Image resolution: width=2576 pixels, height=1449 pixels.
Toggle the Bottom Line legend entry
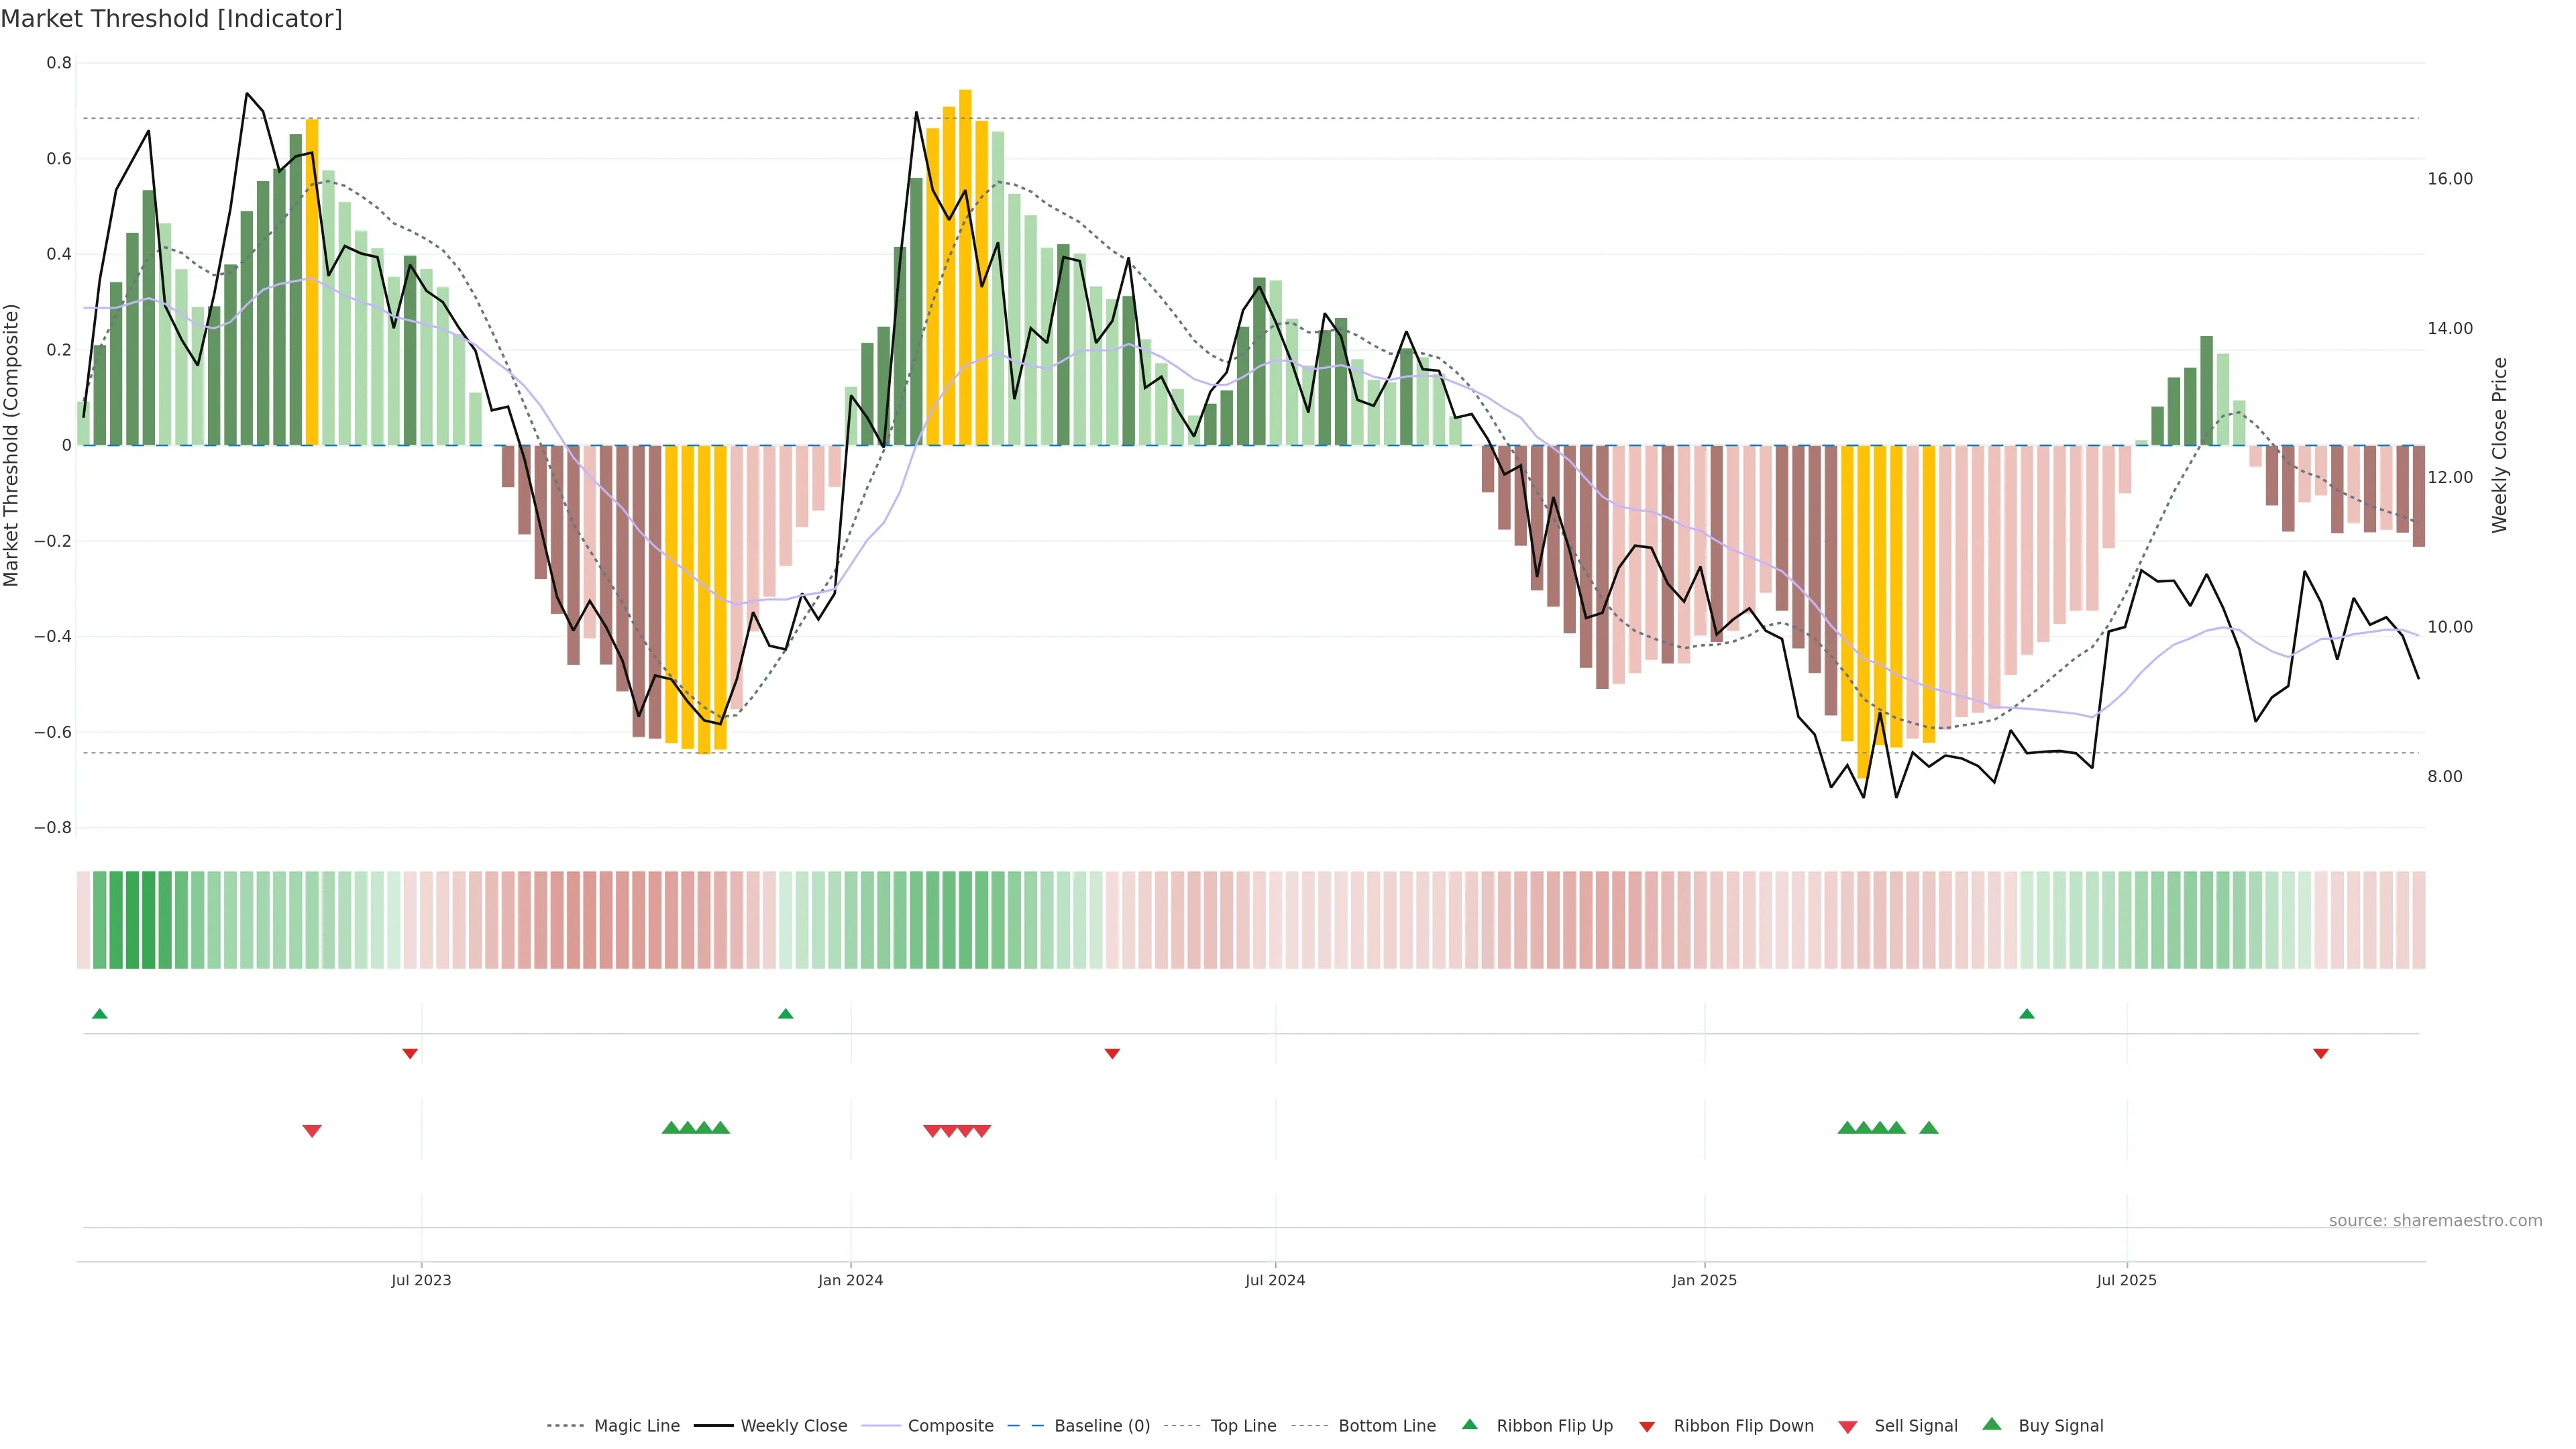coord(1386,1426)
